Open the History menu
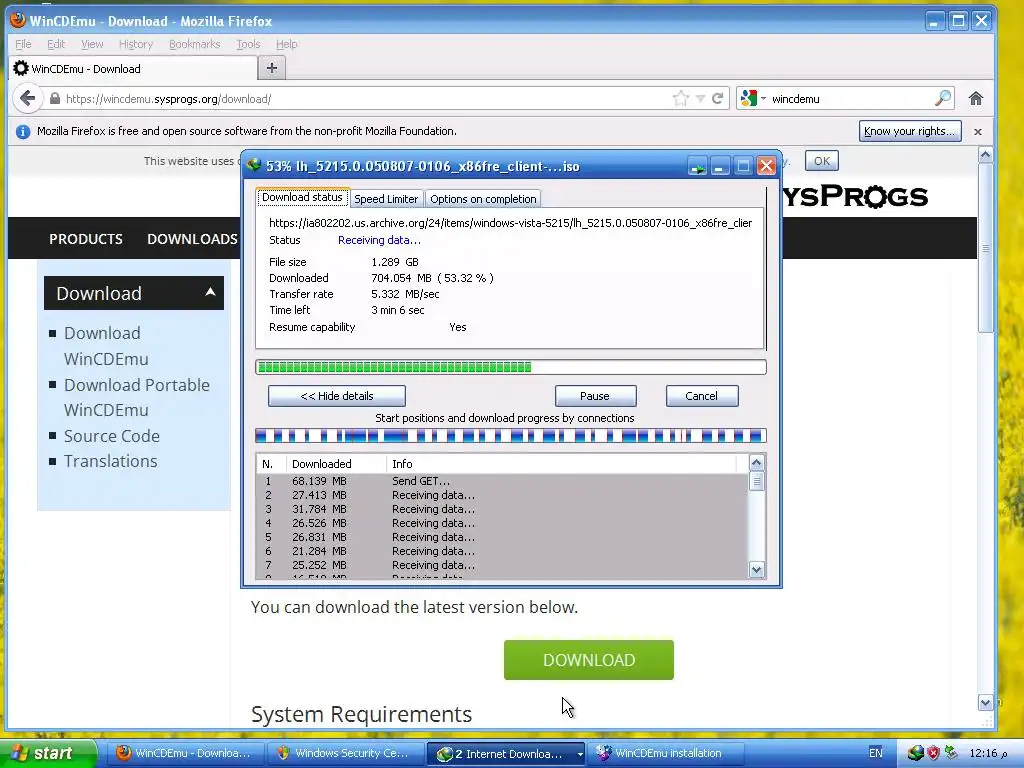The width and height of the screenshot is (1024, 768). [x=136, y=44]
